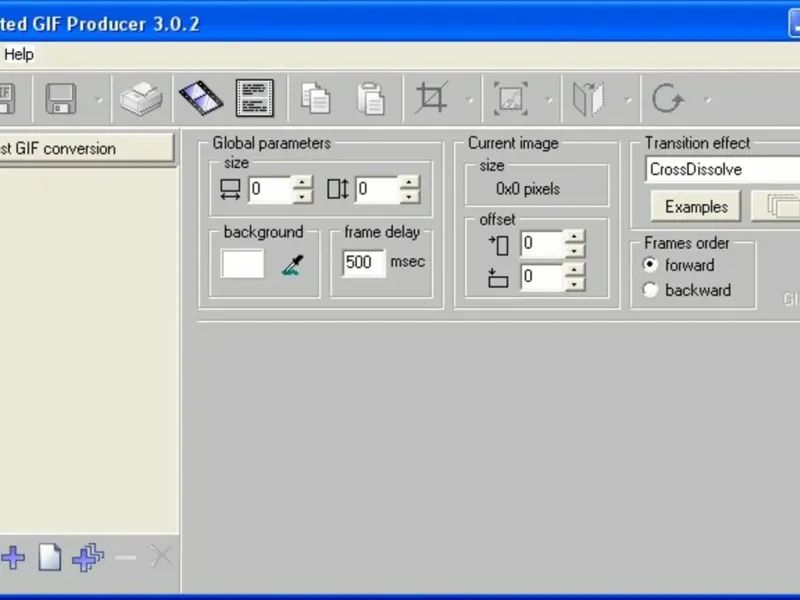
Task: Increase the vertical offset spinner
Action: (574, 270)
